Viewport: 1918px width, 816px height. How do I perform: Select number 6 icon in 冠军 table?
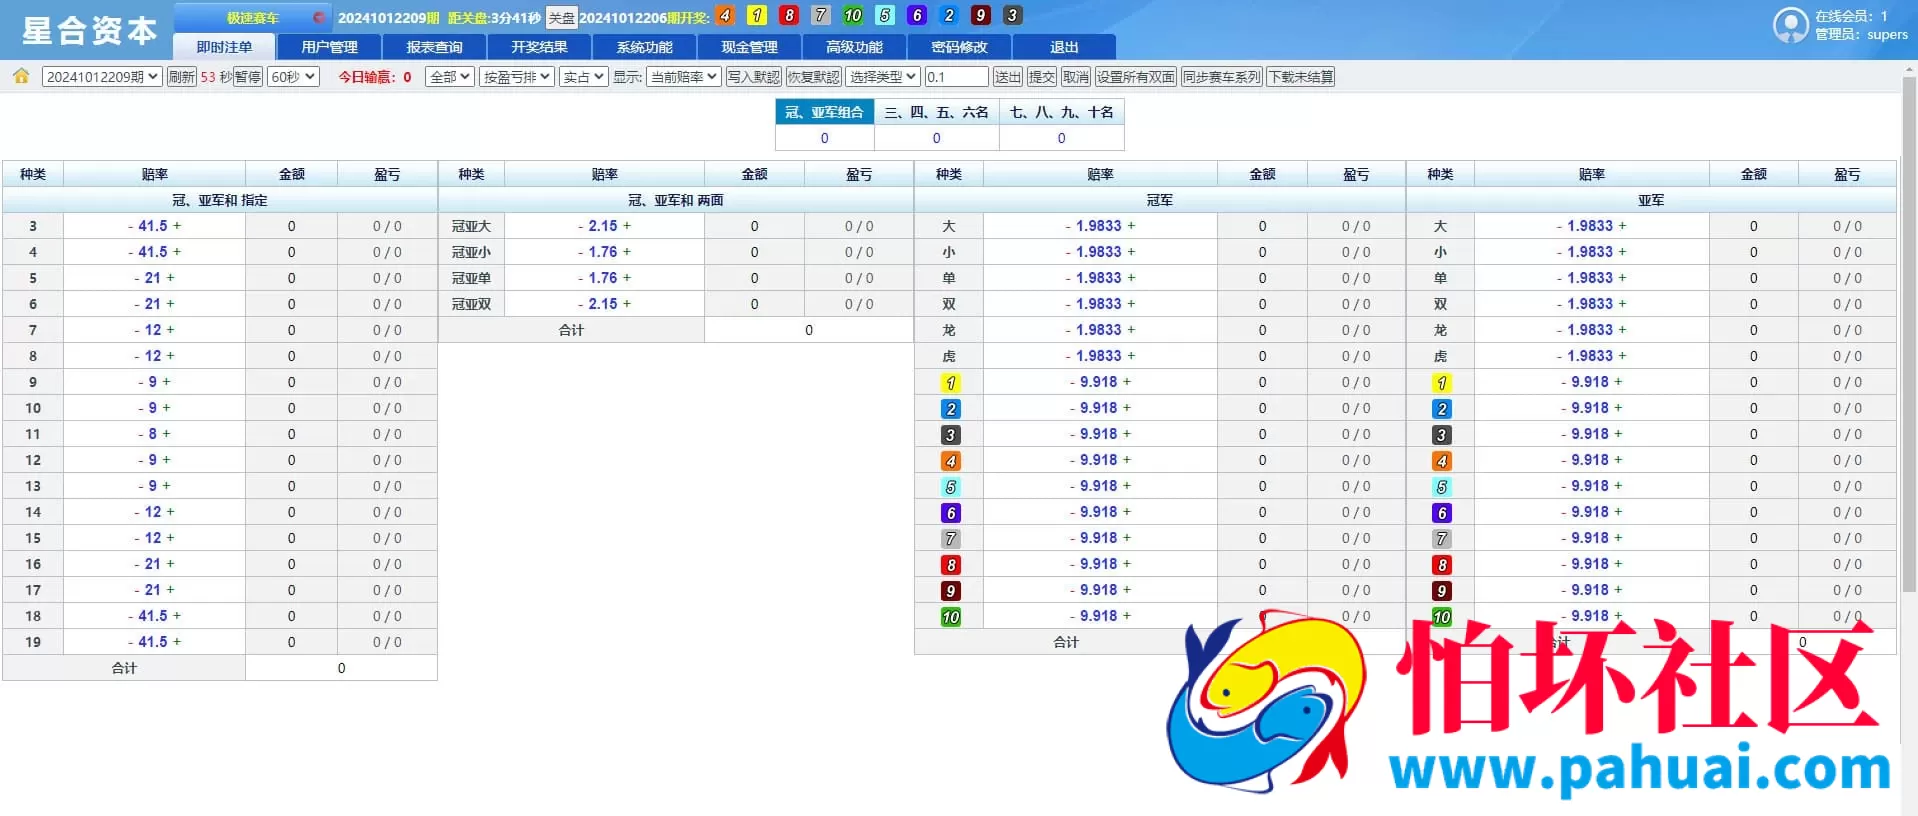[950, 513]
